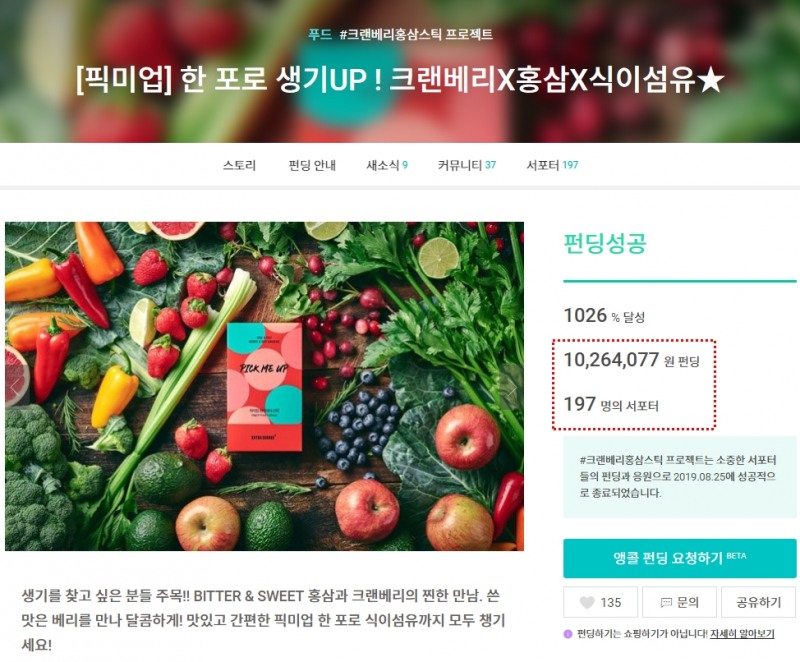Screen dimensions: 800x662
Task: Click the project title heading
Action: click(x=400, y=80)
